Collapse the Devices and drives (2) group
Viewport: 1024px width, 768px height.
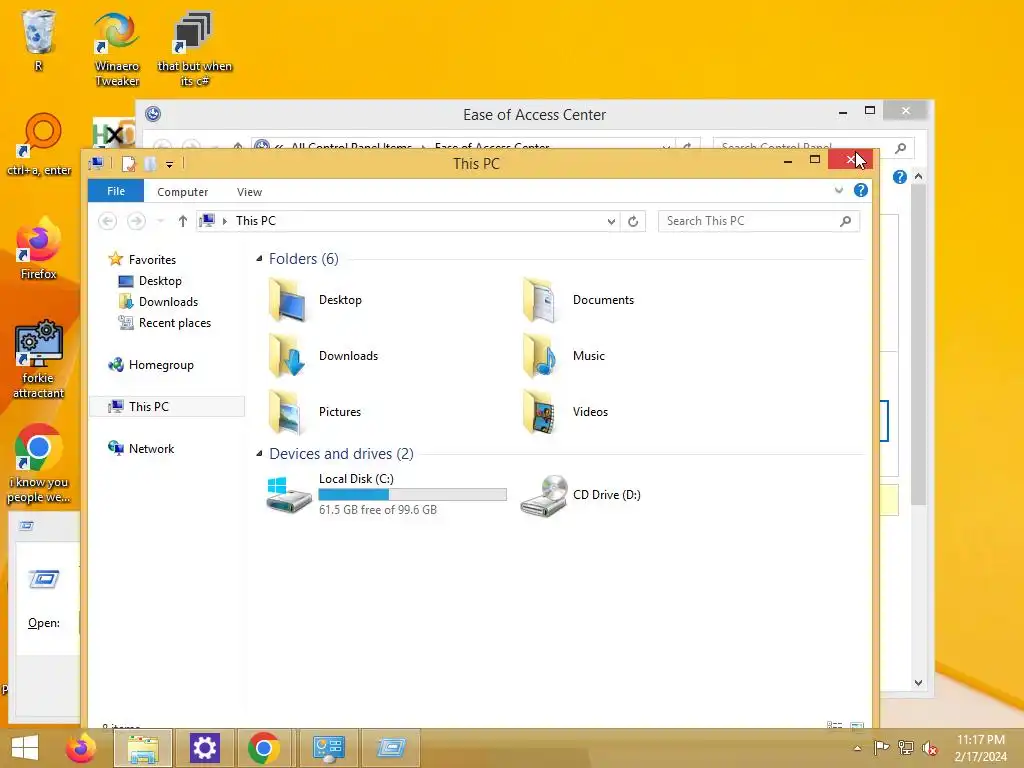point(259,453)
